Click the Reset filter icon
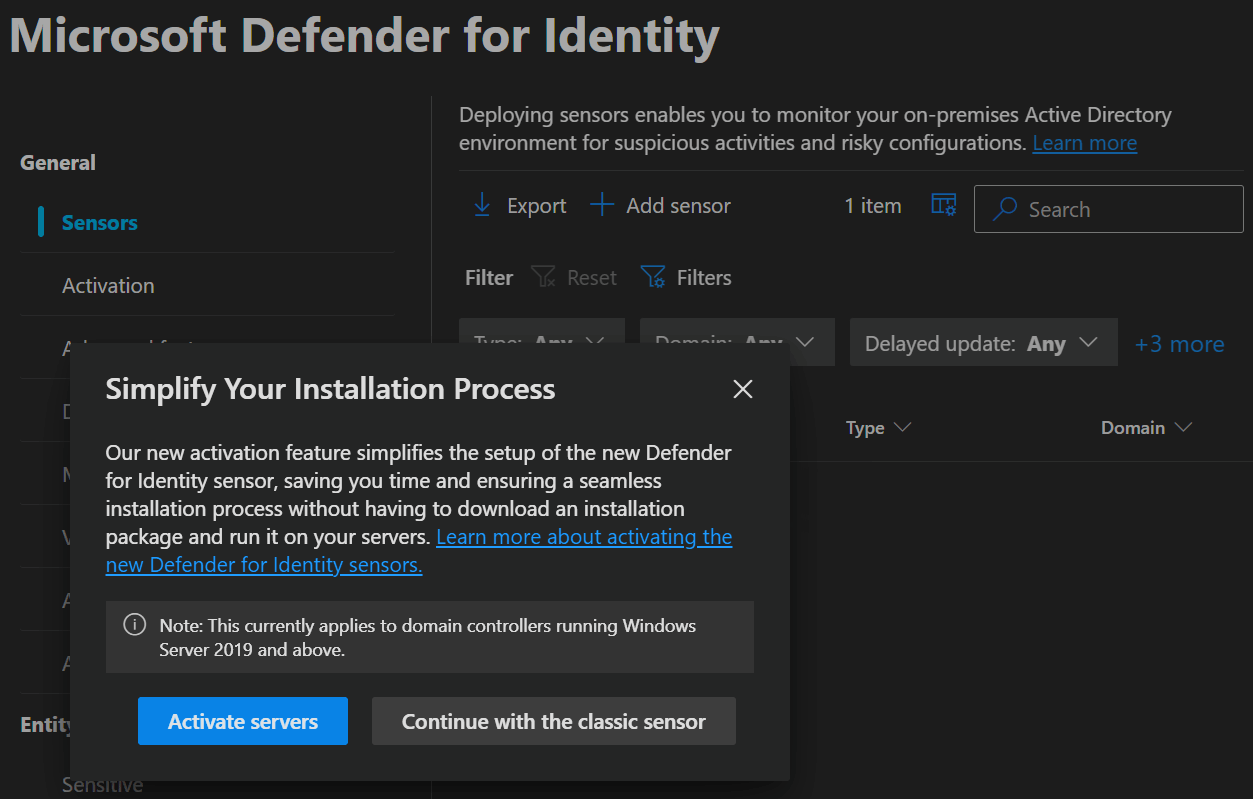This screenshot has height=799, width=1253. point(543,277)
